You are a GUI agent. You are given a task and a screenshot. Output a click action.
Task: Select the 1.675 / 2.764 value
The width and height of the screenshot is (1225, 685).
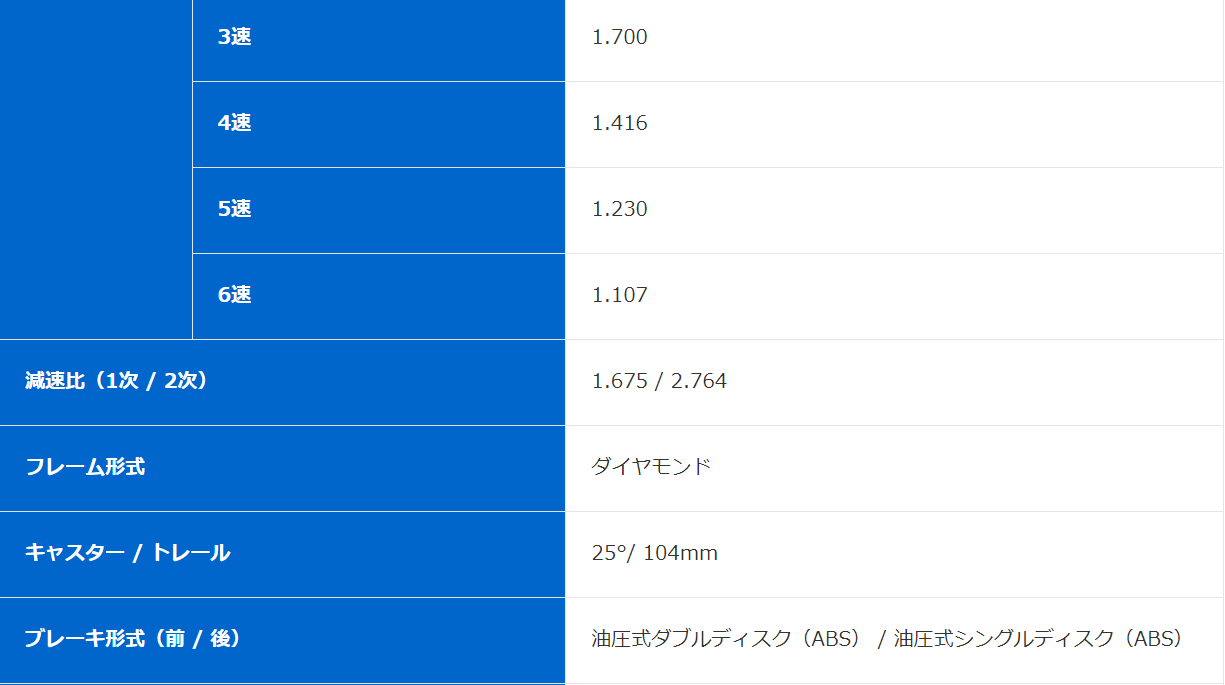click(660, 381)
